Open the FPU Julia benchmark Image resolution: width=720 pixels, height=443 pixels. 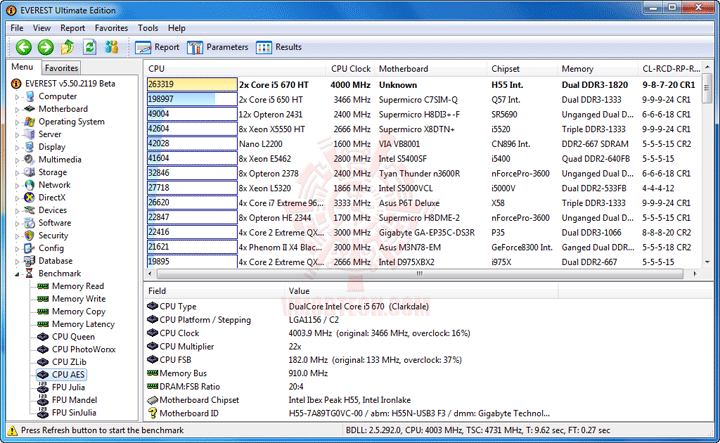[62, 387]
